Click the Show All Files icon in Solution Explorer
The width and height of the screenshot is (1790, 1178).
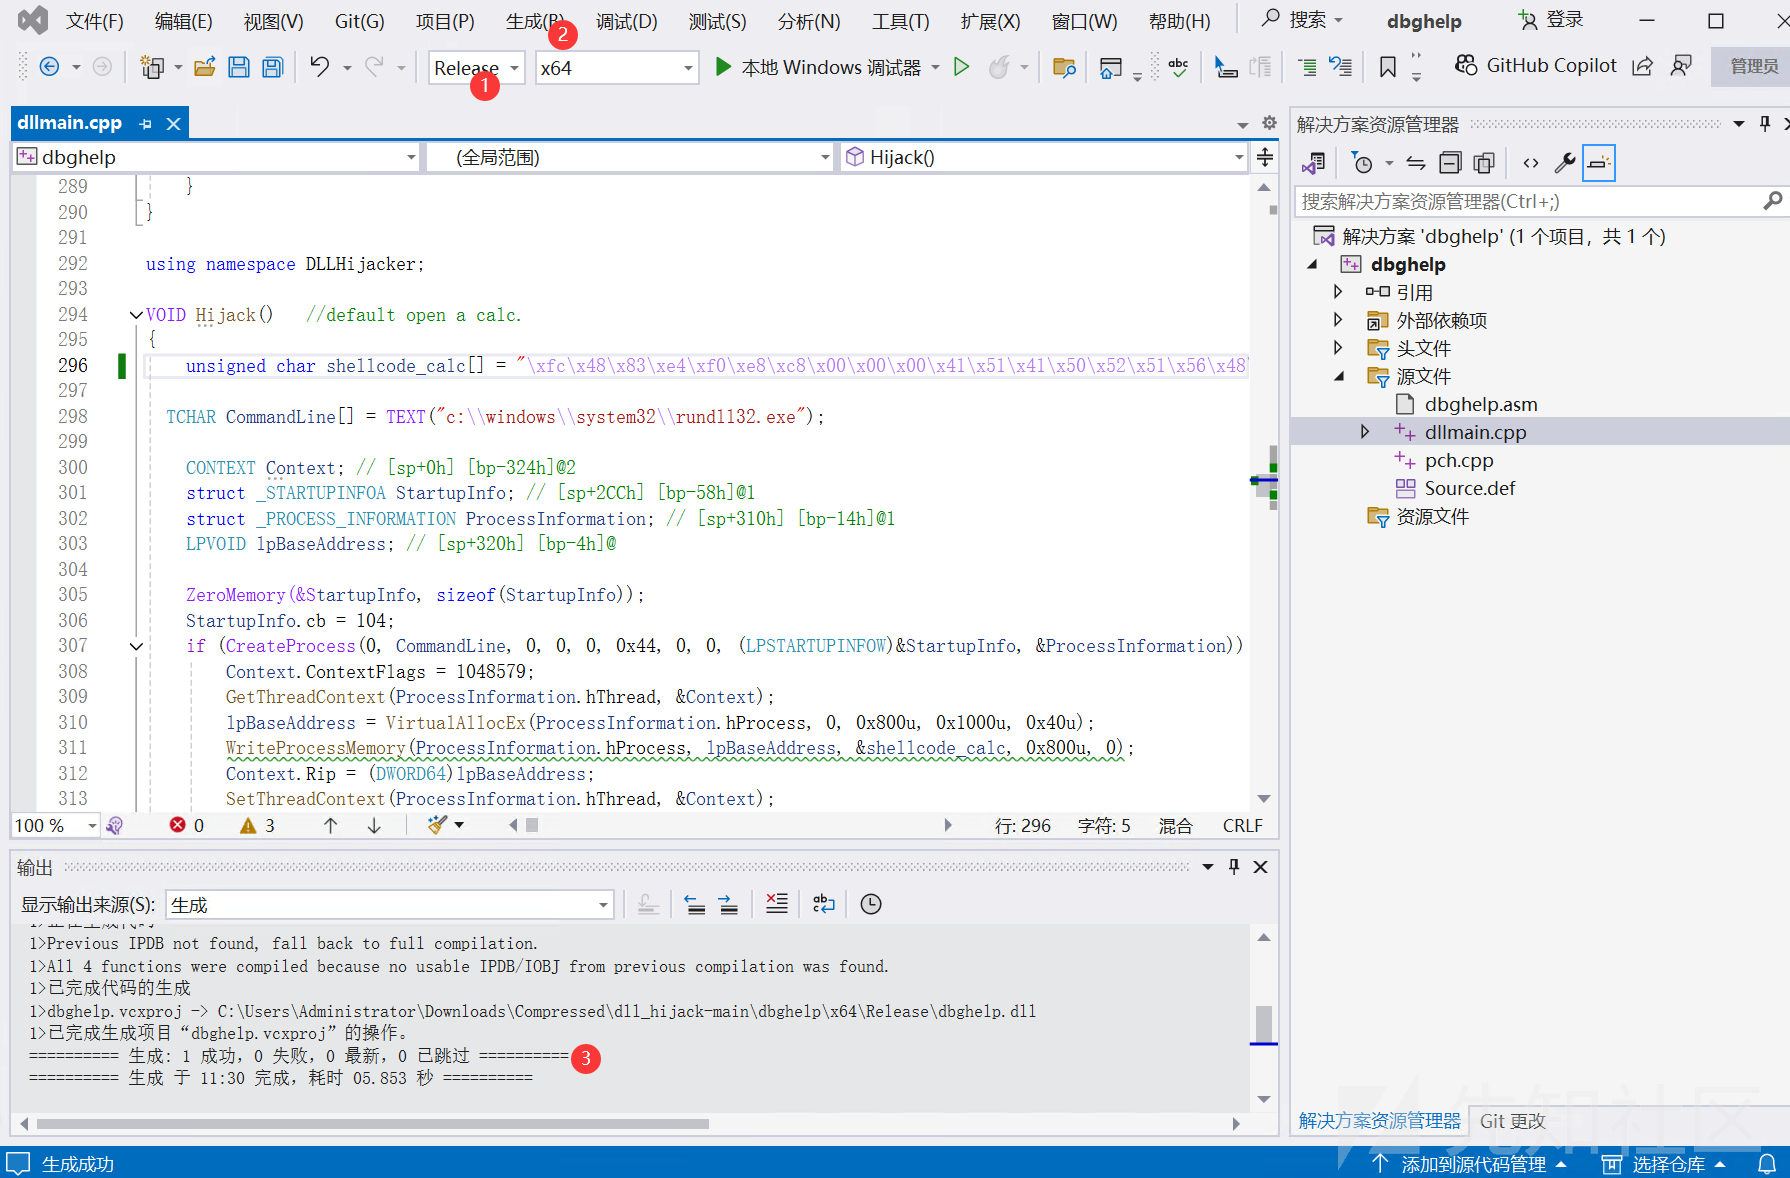[1484, 163]
